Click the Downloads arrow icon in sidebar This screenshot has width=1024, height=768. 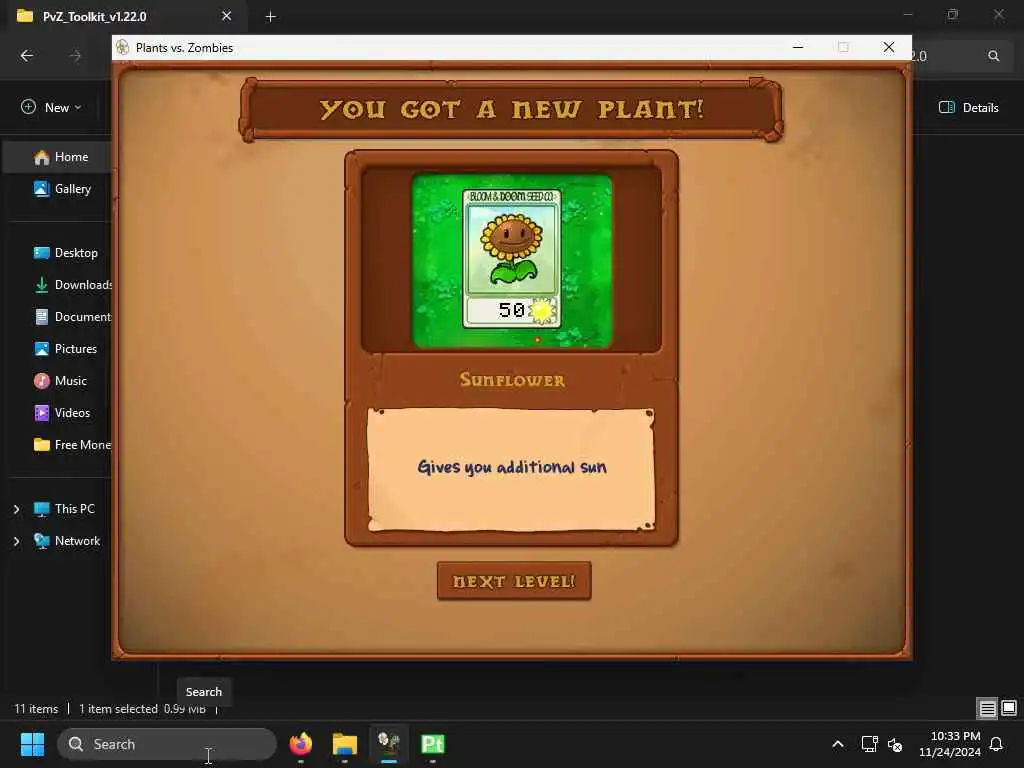[42, 285]
